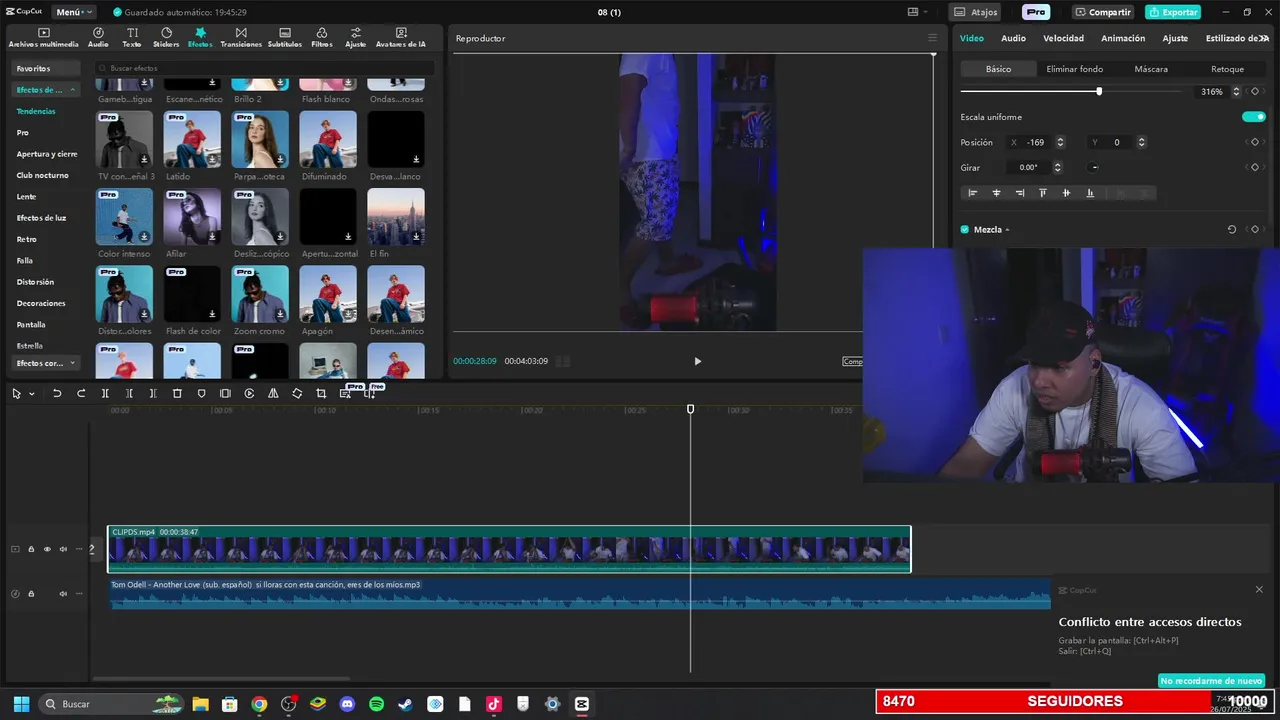Select the Latido effect thumbnail
1280x720 pixels.
(x=192, y=139)
